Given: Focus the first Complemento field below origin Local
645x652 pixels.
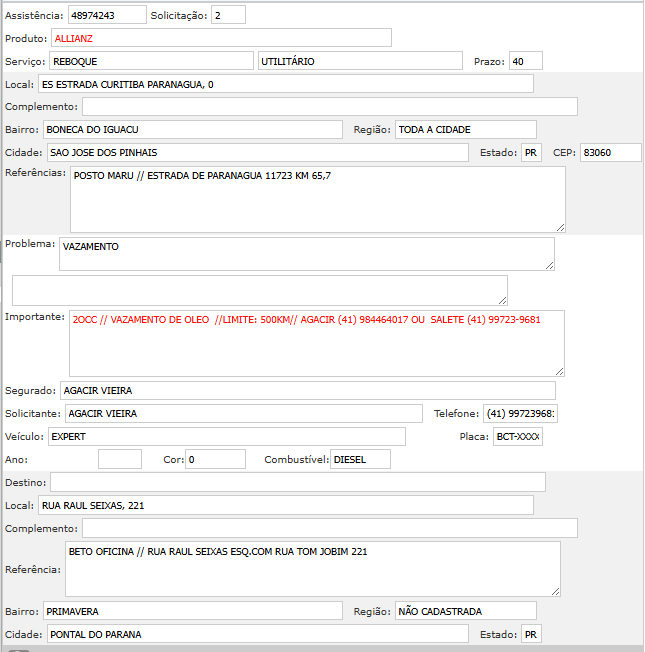Looking at the screenshot, I should [330, 107].
